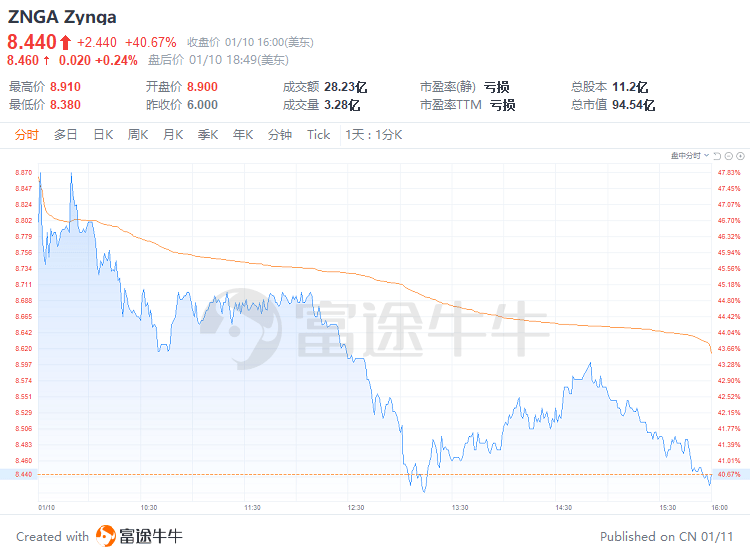This screenshot has height=557, width=750.
Task: Switch to the 分钟 tab
Action: (x=280, y=135)
